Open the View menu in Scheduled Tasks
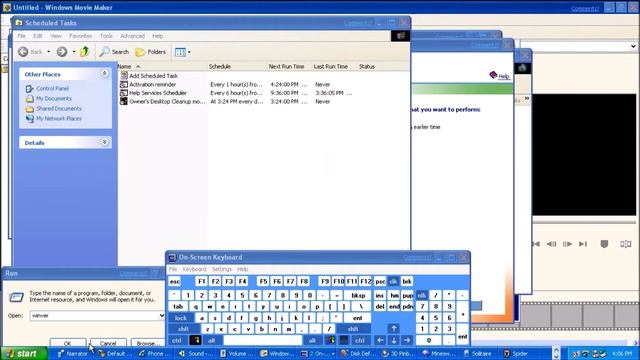640x360 pixels. (x=56, y=36)
